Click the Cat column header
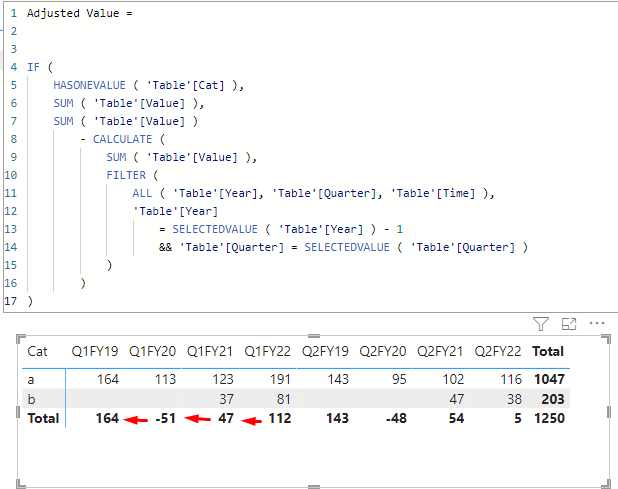The width and height of the screenshot is (618, 489). (37, 351)
